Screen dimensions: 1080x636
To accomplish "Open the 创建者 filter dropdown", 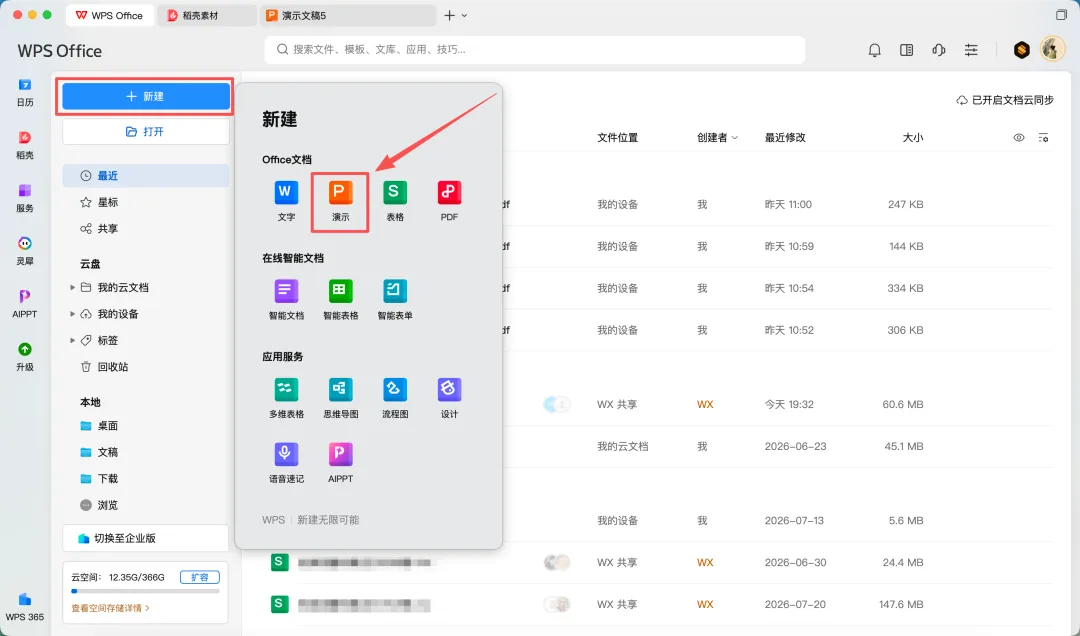I will [x=717, y=138].
